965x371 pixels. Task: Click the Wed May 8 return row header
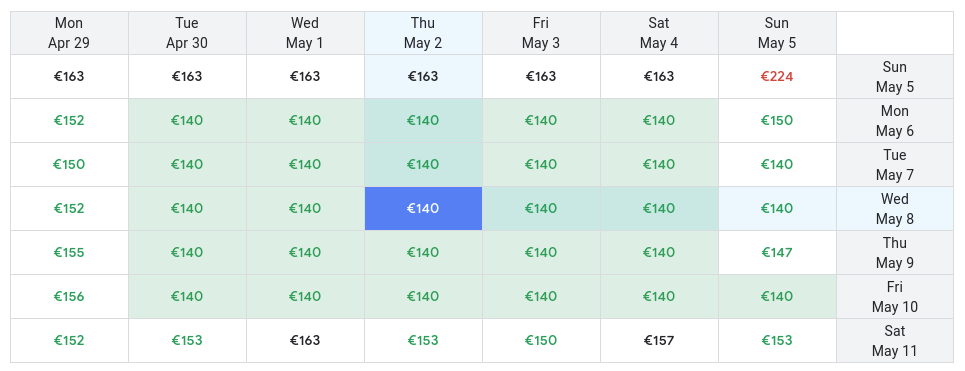(895, 209)
